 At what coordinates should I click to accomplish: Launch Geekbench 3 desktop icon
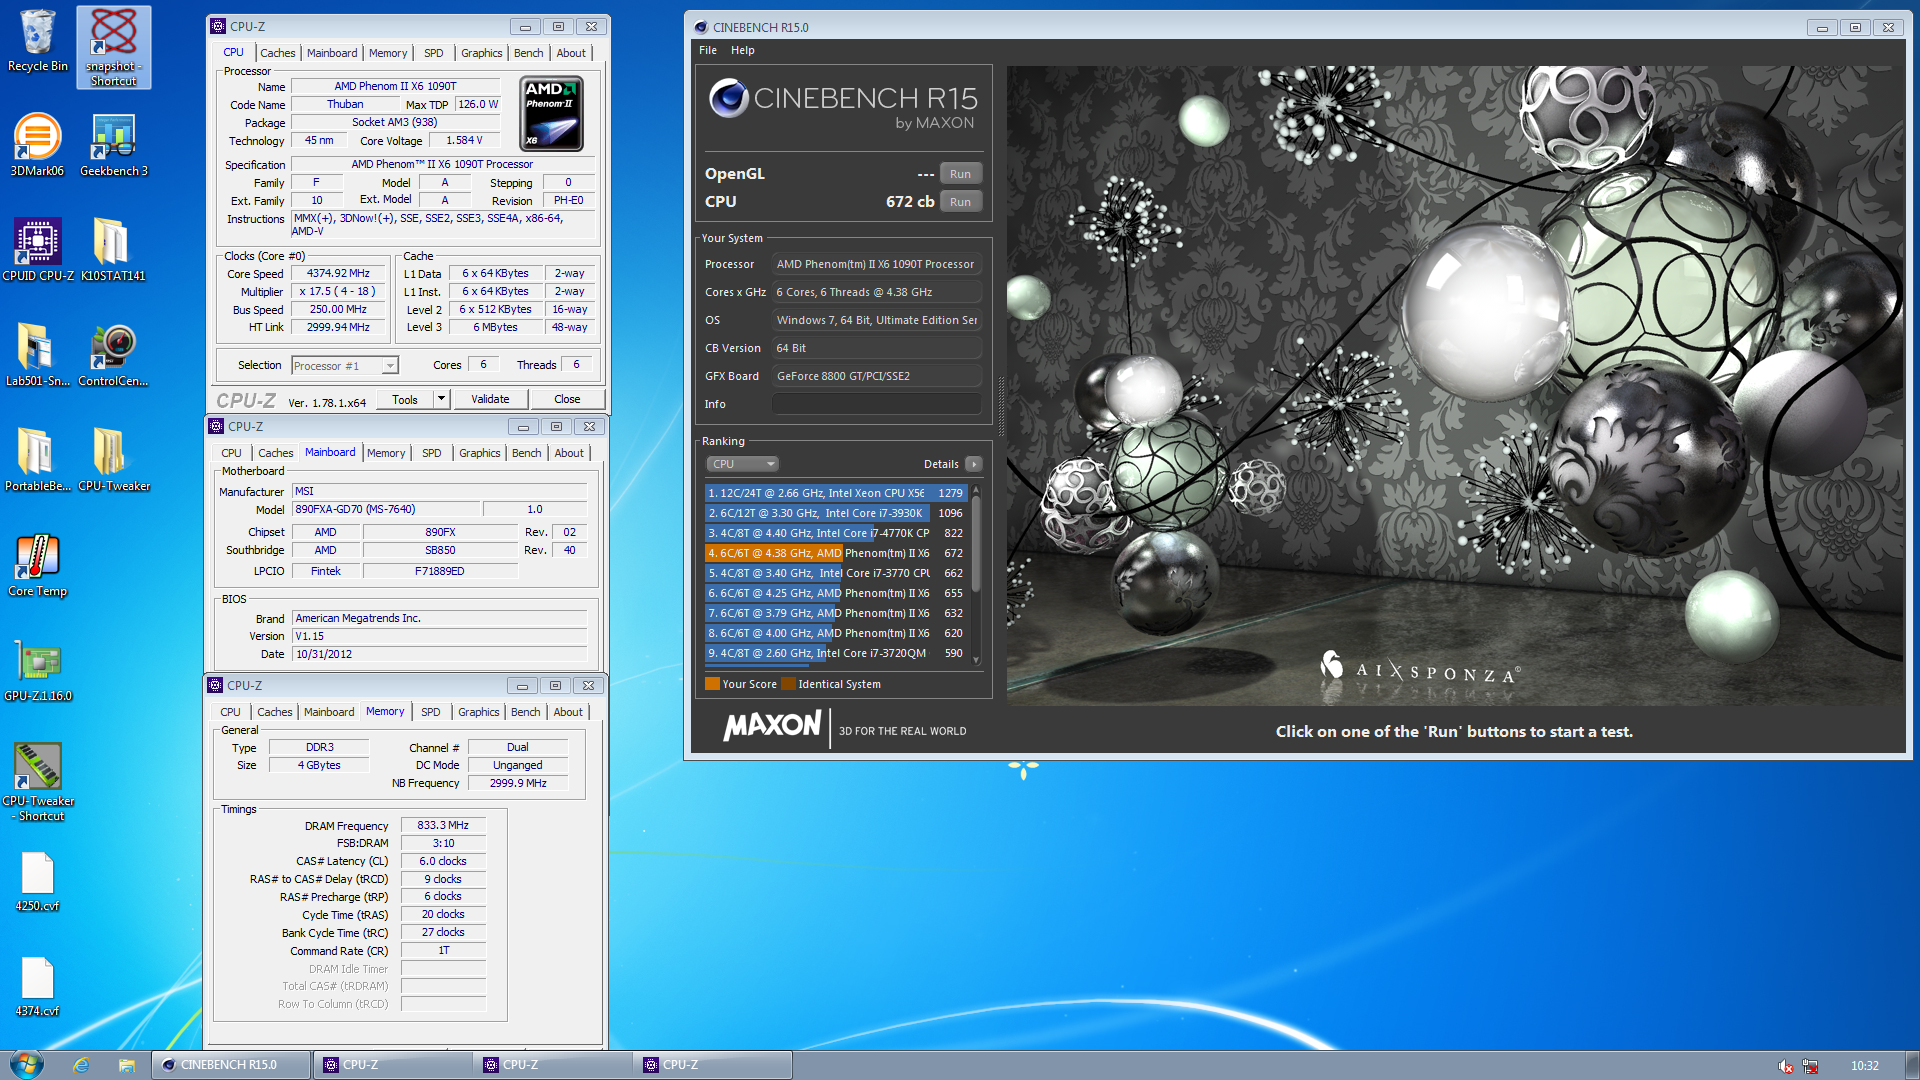pos(114,145)
